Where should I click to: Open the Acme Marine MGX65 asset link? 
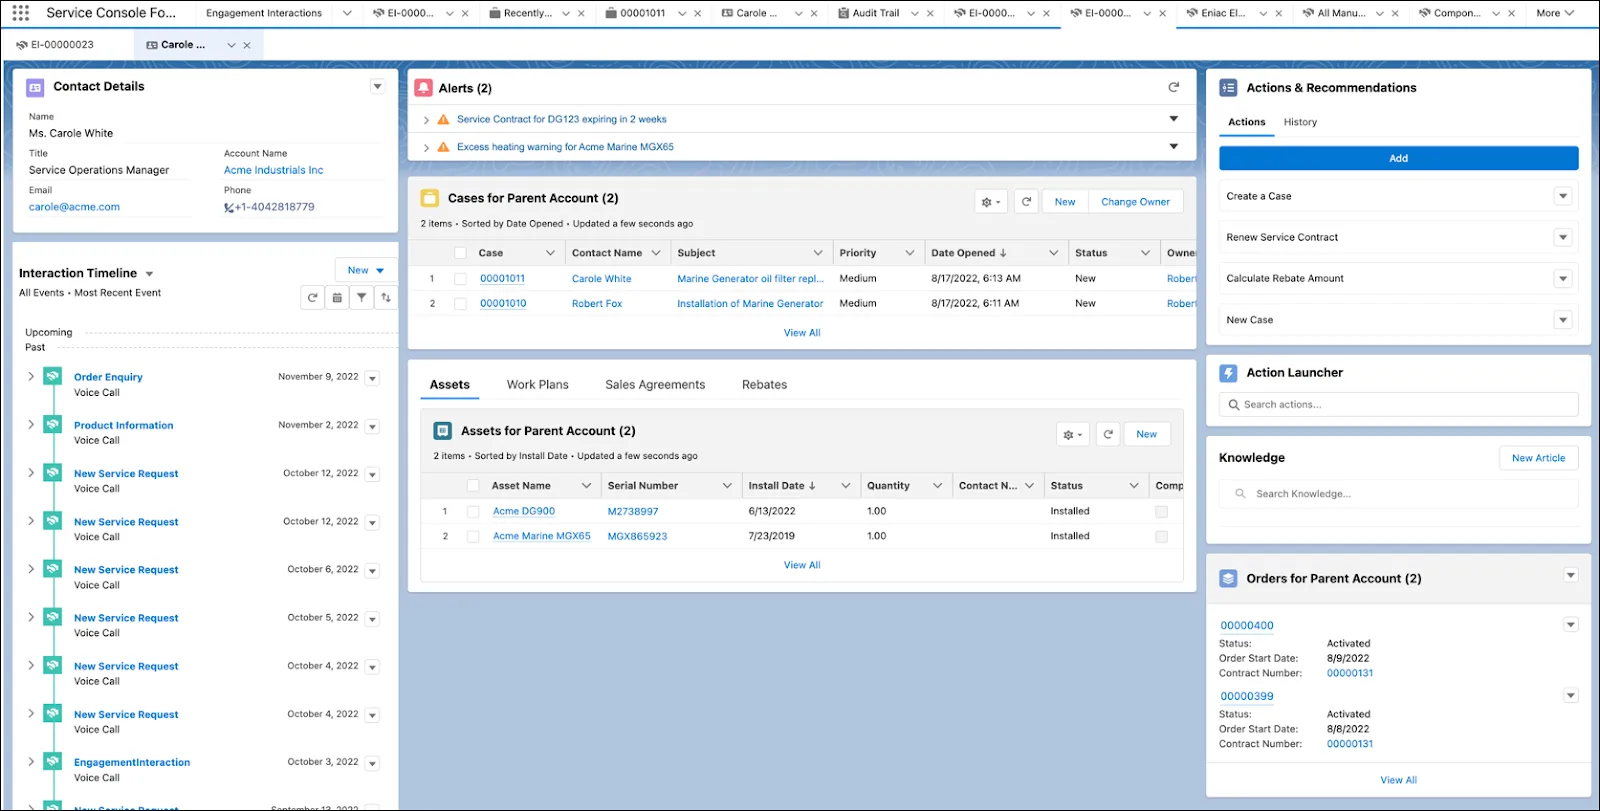[x=541, y=536]
